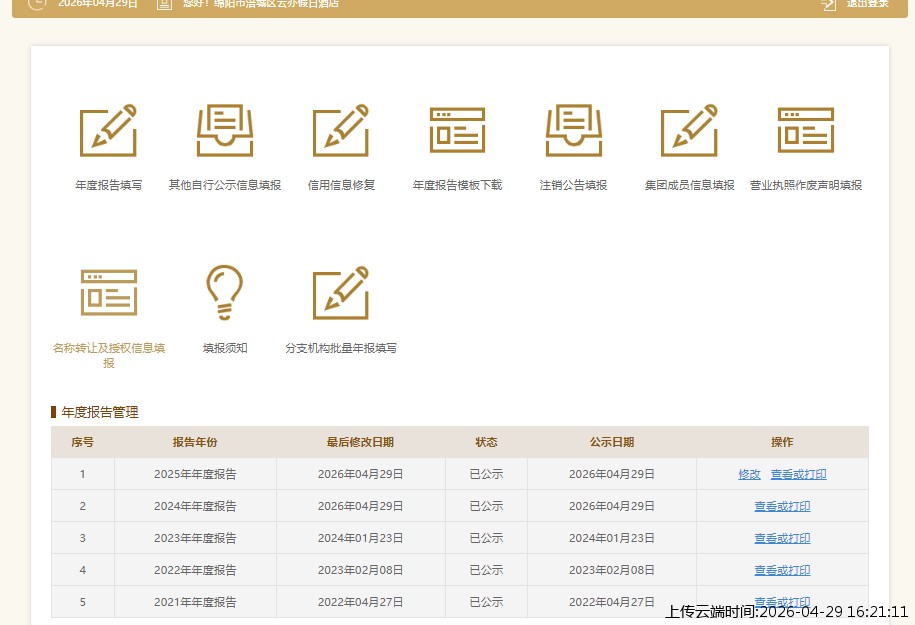Open 查看或打印 for the 2025 report

pyautogui.click(x=798, y=475)
